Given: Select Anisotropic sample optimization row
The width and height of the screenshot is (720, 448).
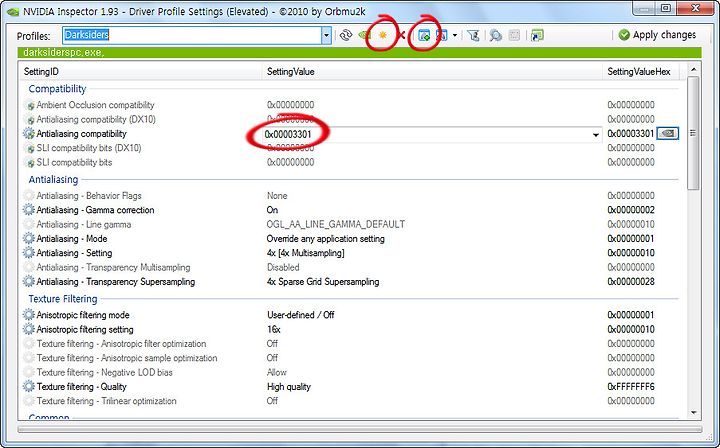Looking at the screenshot, I should (x=127, y=358).
